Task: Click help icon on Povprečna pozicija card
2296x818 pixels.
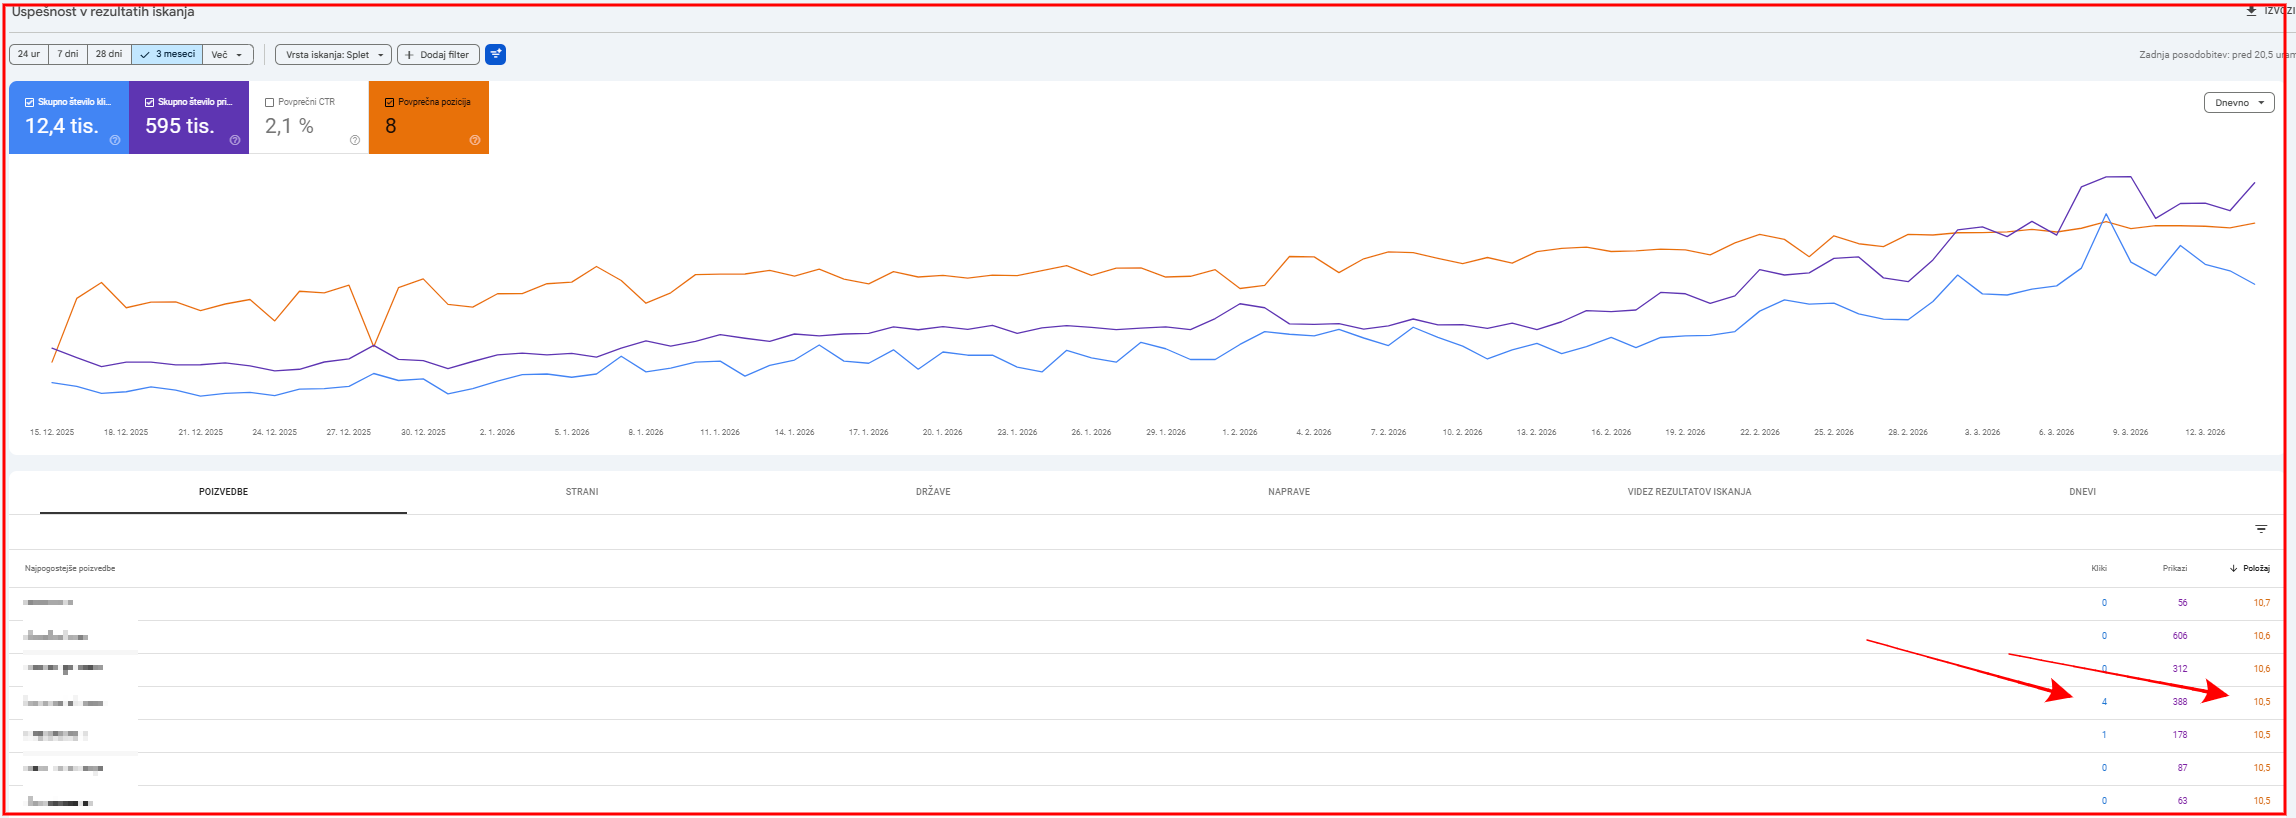Action: click(475, 140)
